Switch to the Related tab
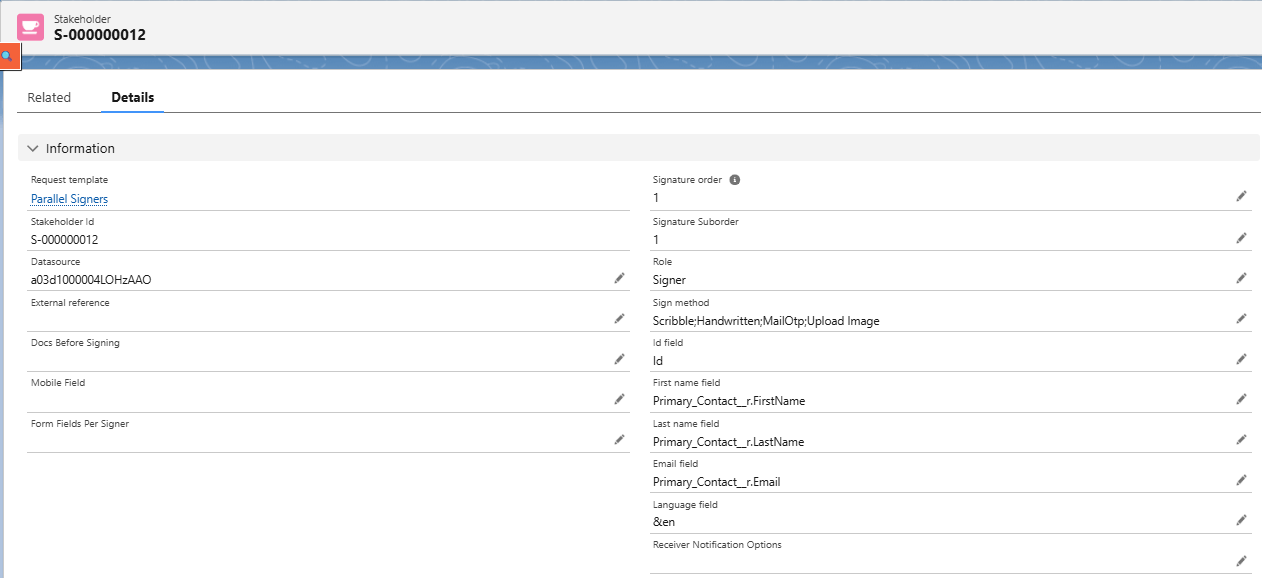Viewport: 1262px width, 578px height. pyautogui.click(x=49, y=97)
